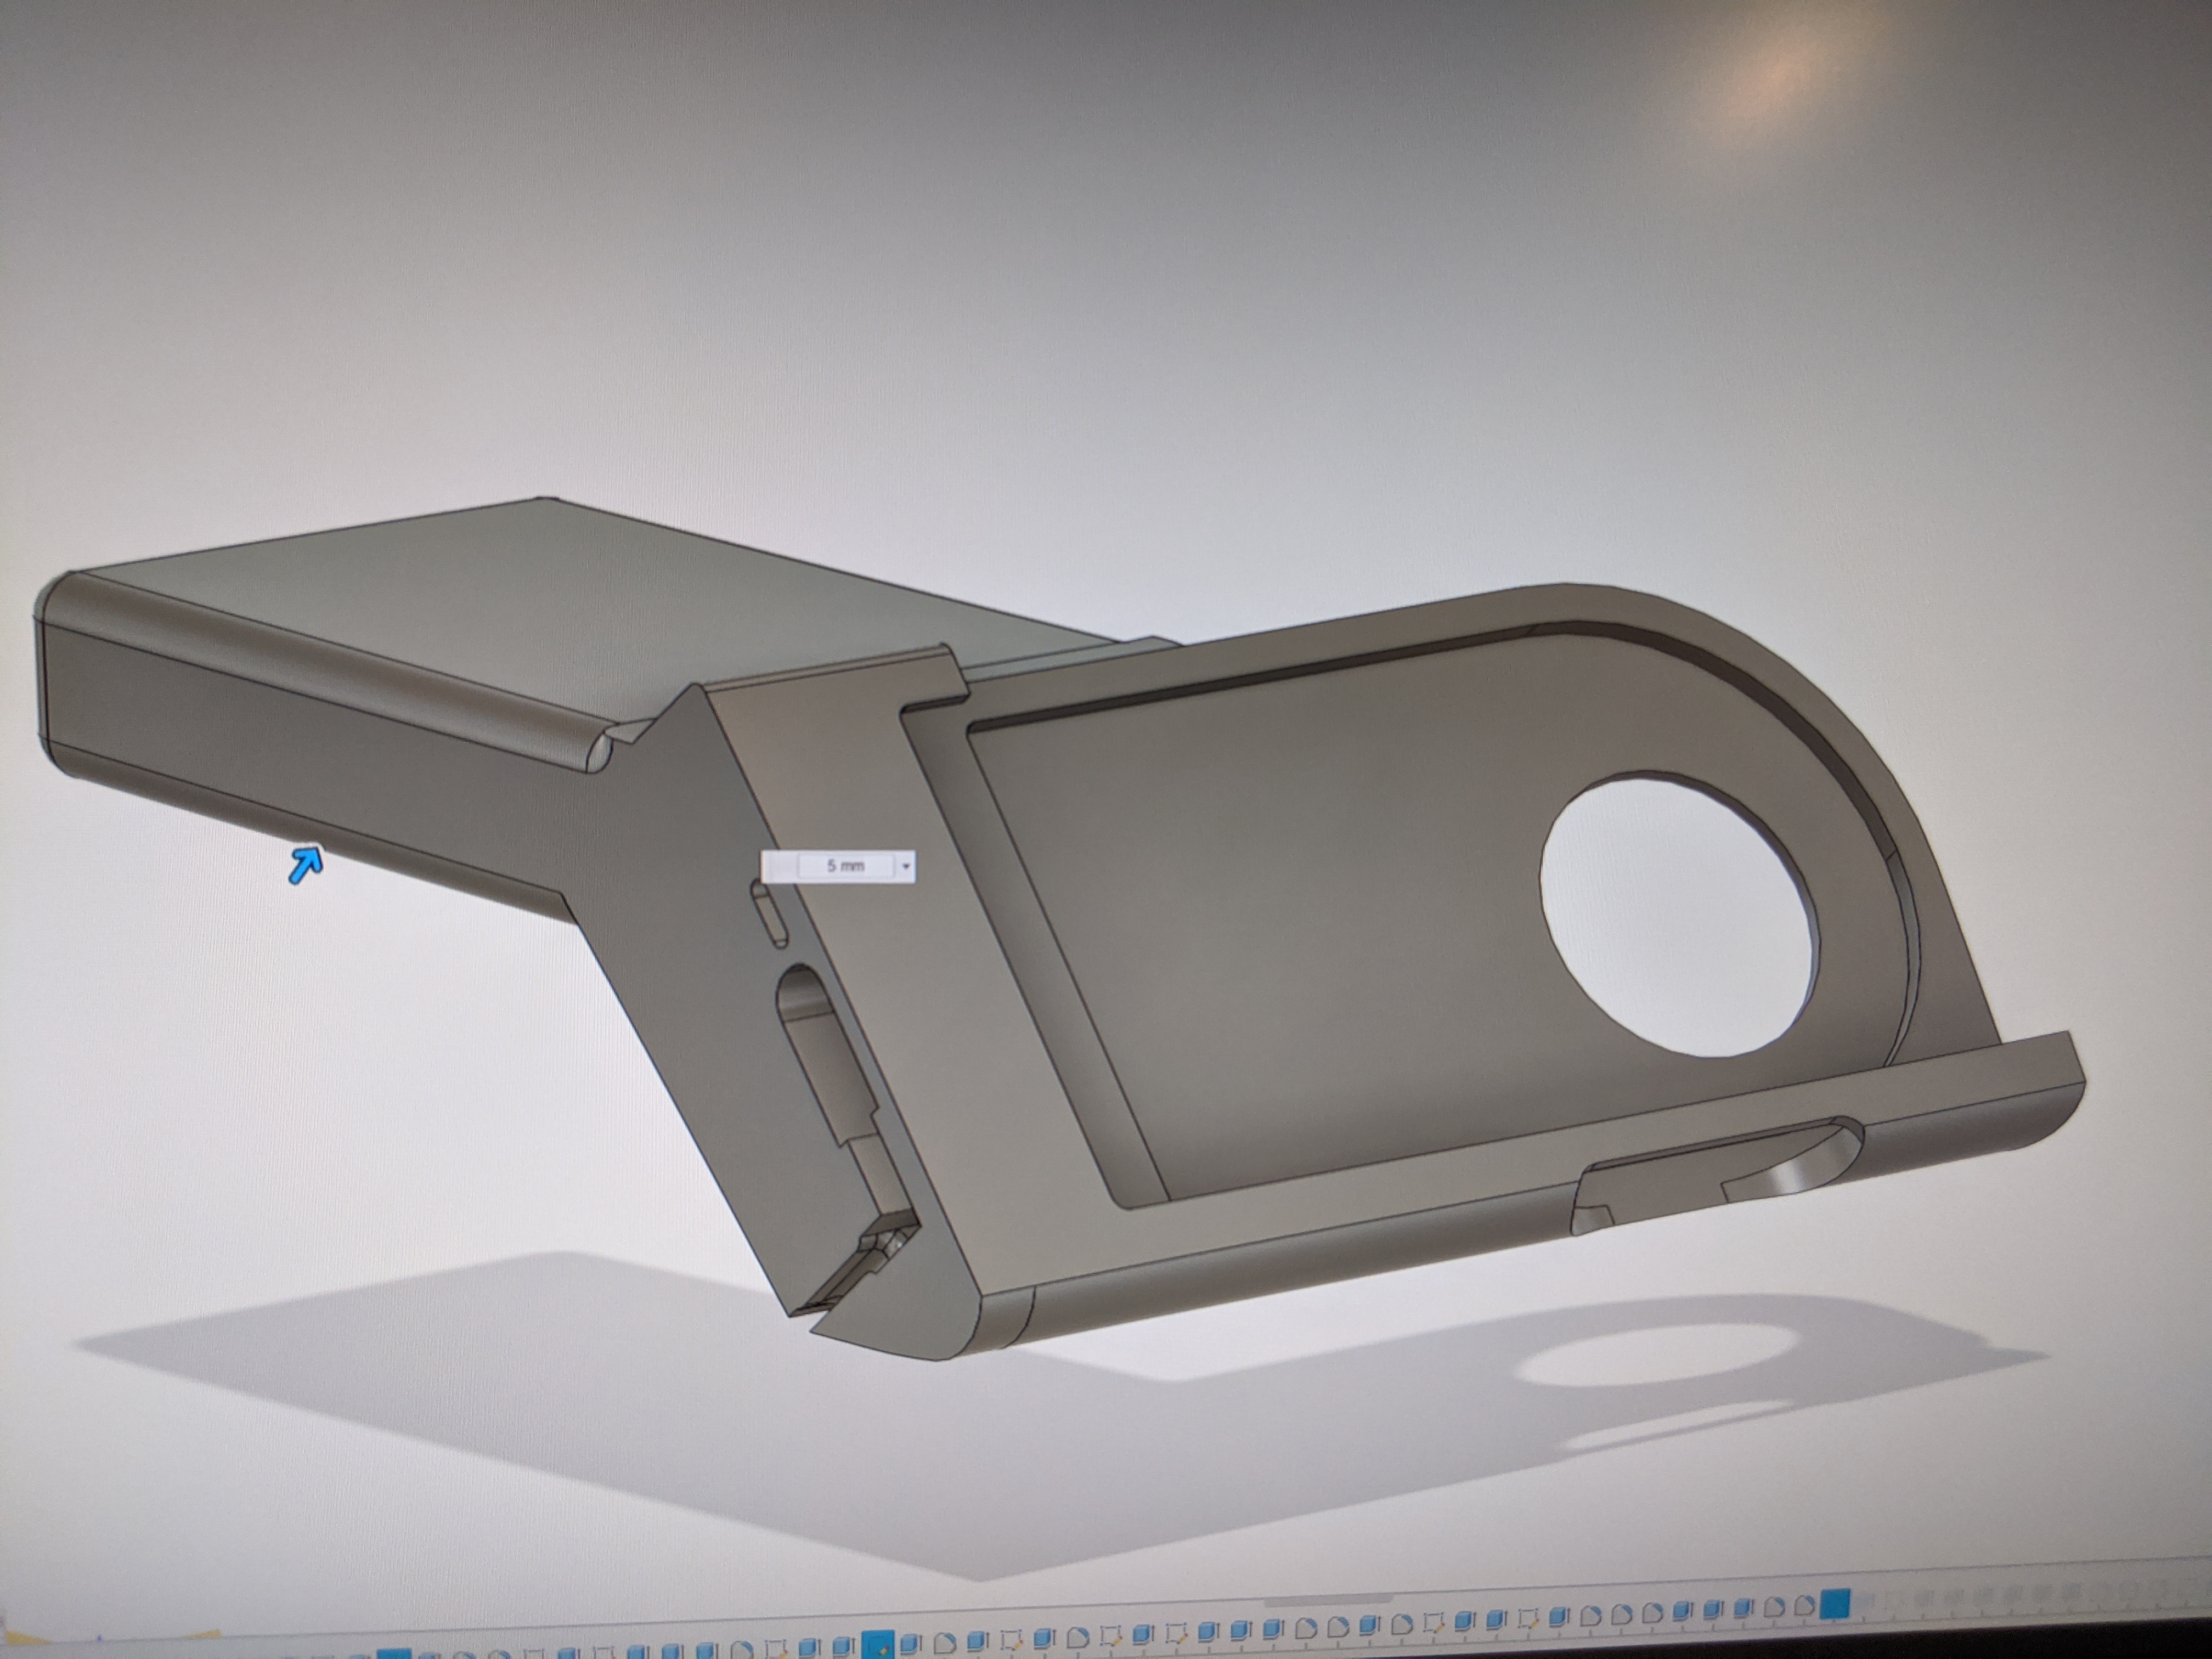The width and height of the screenshot is (2212, 1659).
Task: Click the timeline horizontal scrollbar thumb
Action: [x=1329, y=1601]
